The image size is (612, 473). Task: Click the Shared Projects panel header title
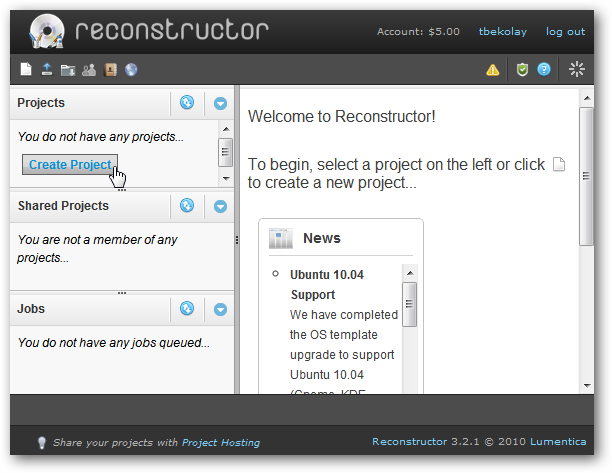63,206
